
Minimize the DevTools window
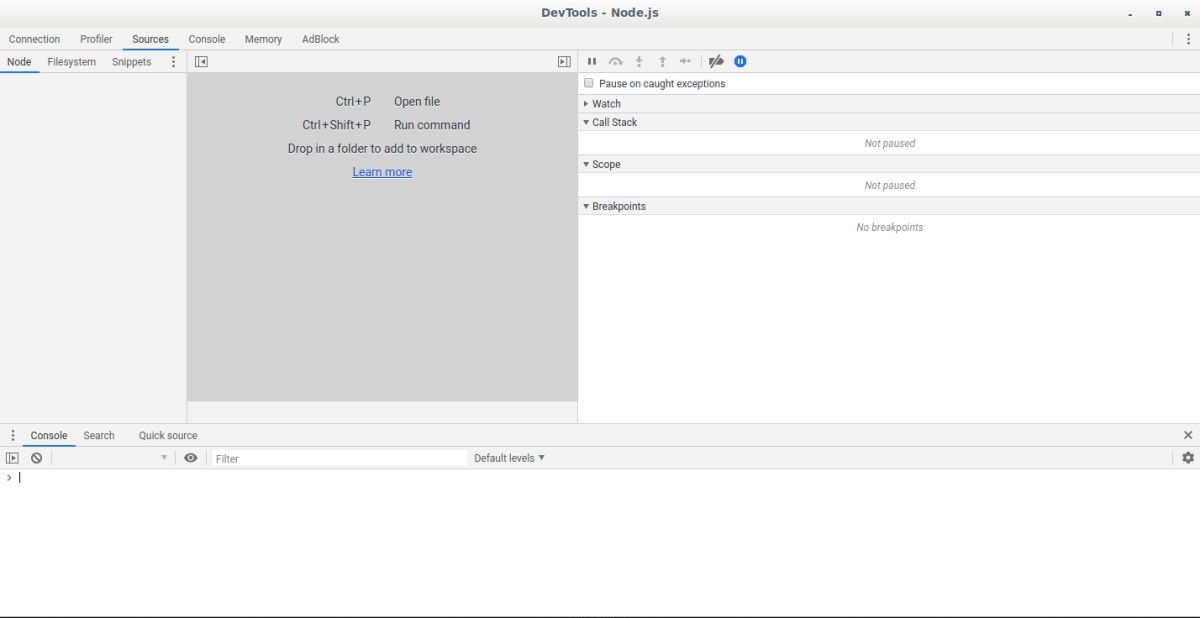(1131, 13)
